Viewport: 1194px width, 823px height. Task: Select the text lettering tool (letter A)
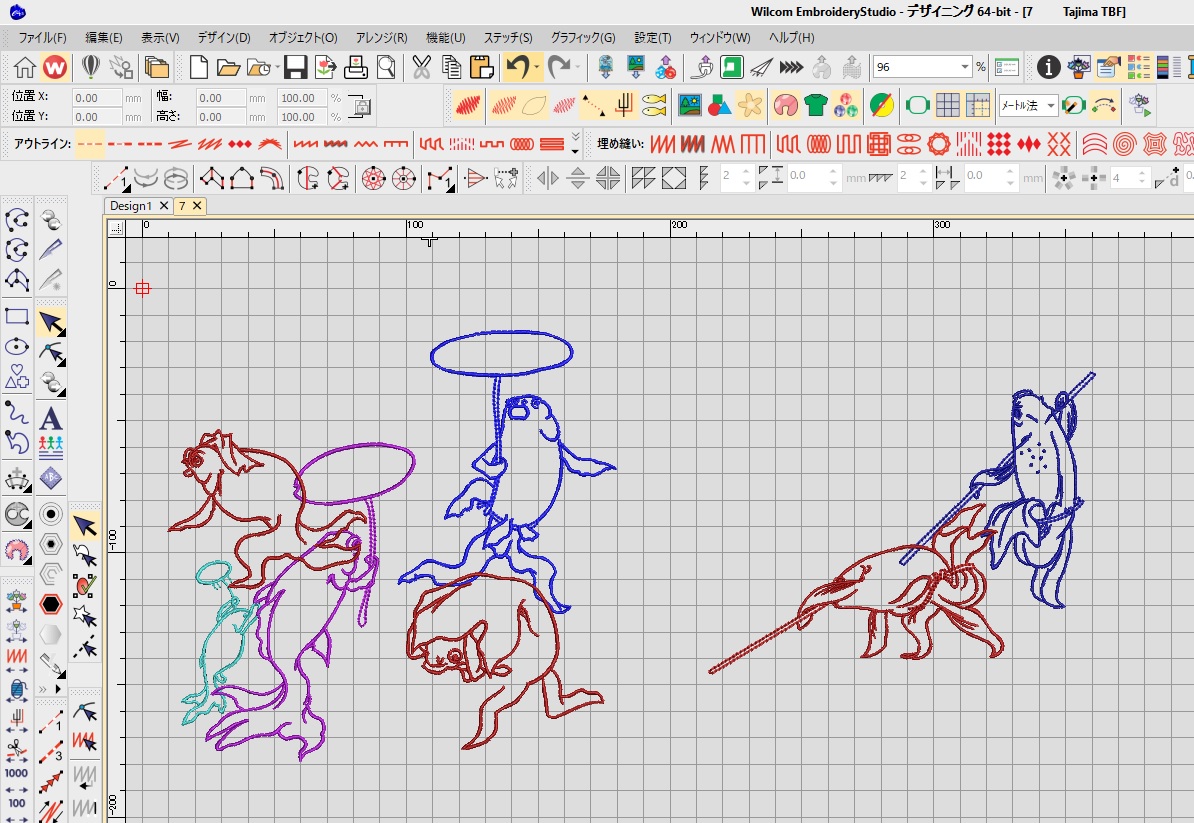tap(51, 418)
